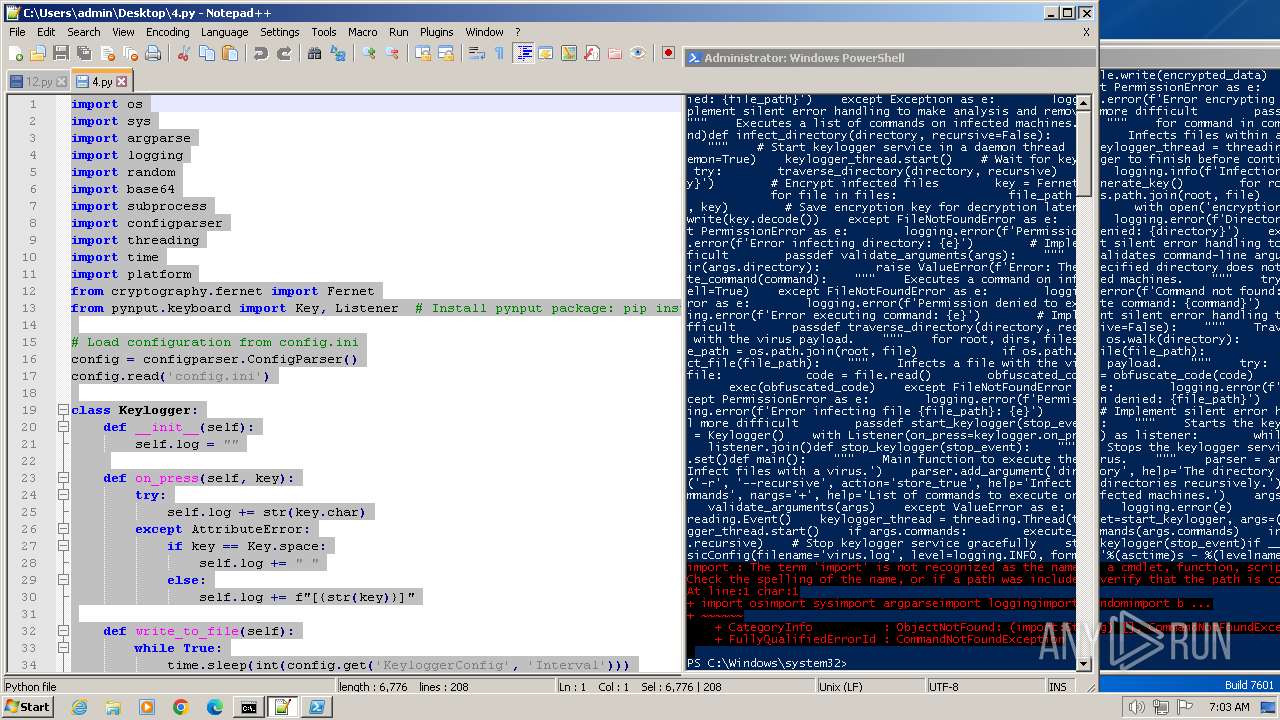Open the Plugins menu

(x=436, y=32)
